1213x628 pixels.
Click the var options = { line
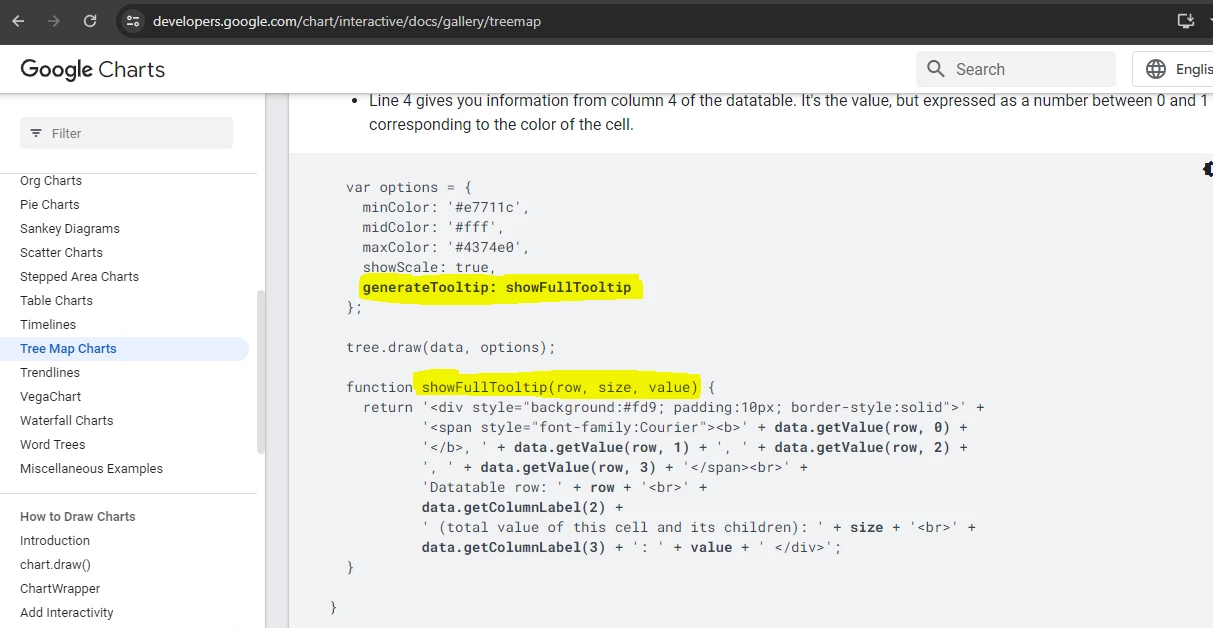pyautogui.click(x=408, y=187)
